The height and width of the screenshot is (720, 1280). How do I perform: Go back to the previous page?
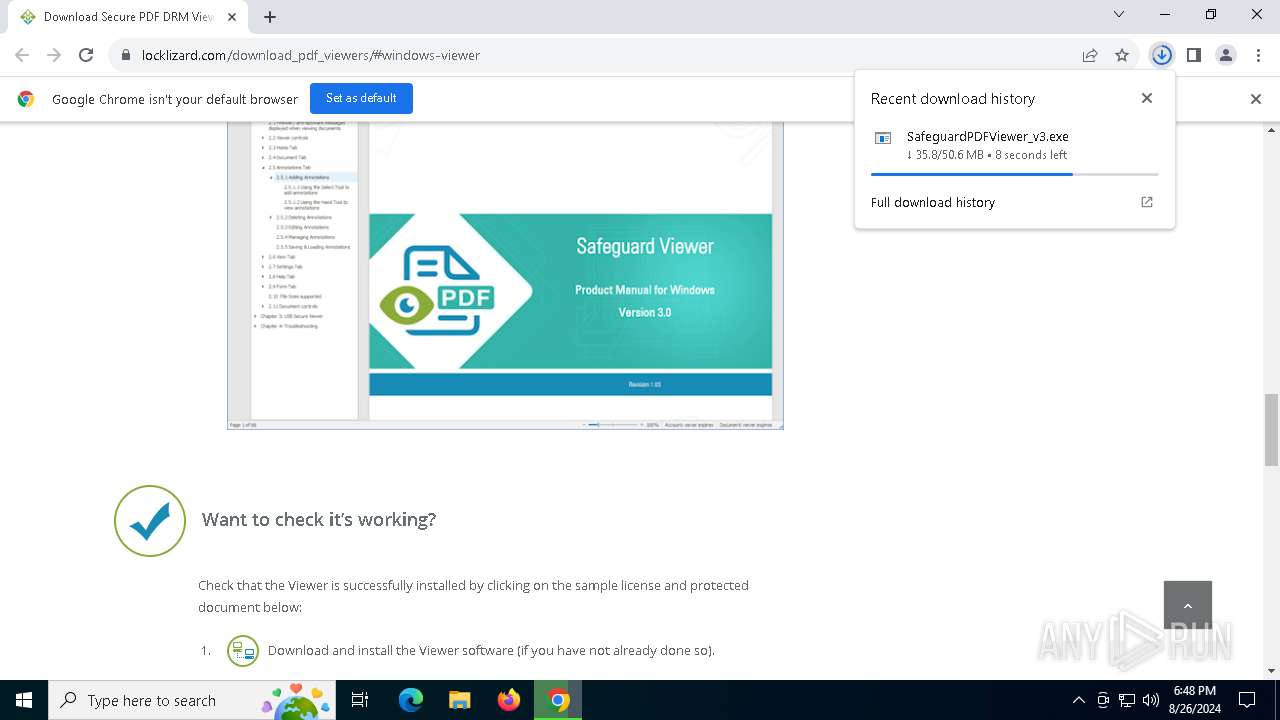22,55
